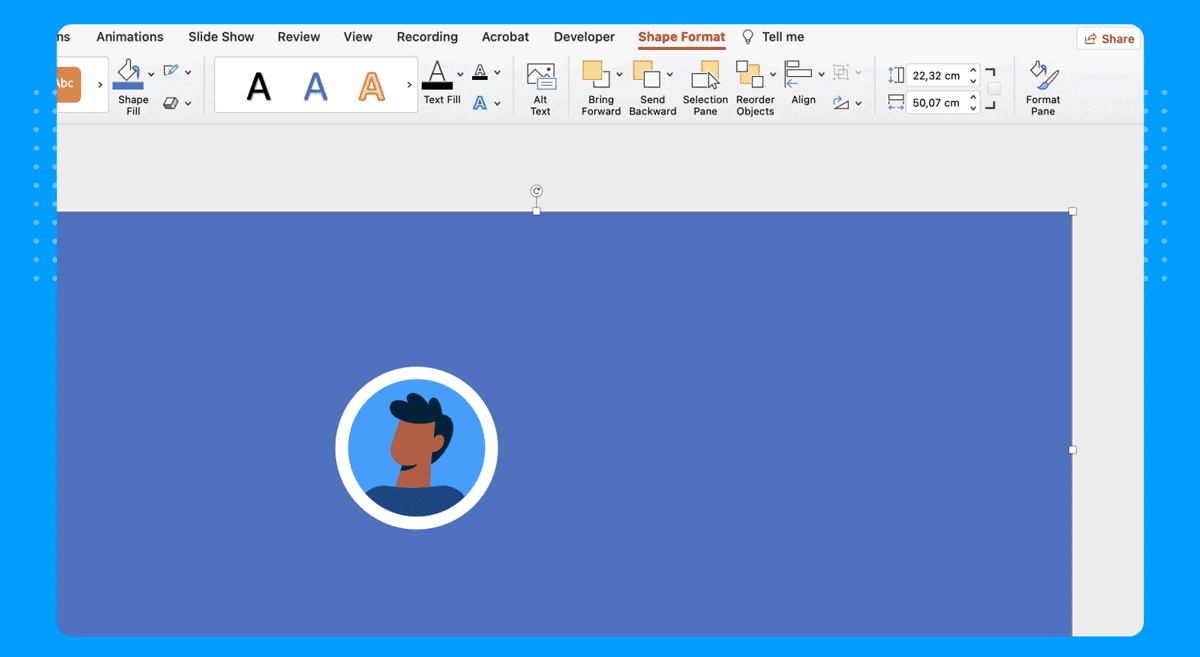Viewport: 1200px width, 657px height.
Task: Click the Share button
Action: (1109, 39)
